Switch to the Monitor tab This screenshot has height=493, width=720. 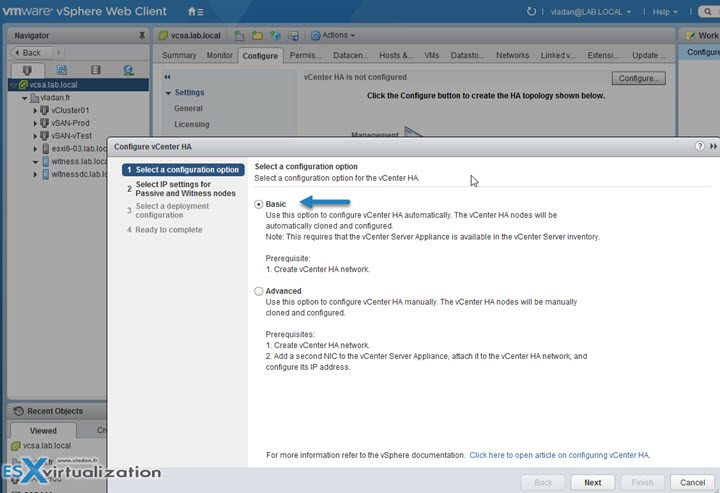[219, 55]
